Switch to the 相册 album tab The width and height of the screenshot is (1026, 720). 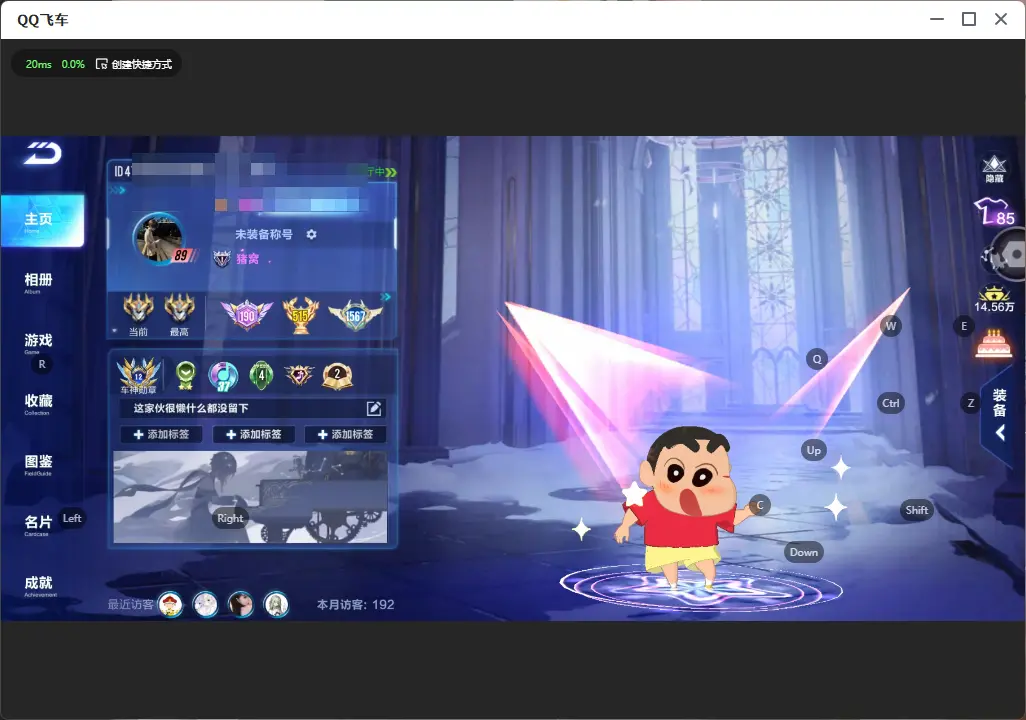coord(38,282)
